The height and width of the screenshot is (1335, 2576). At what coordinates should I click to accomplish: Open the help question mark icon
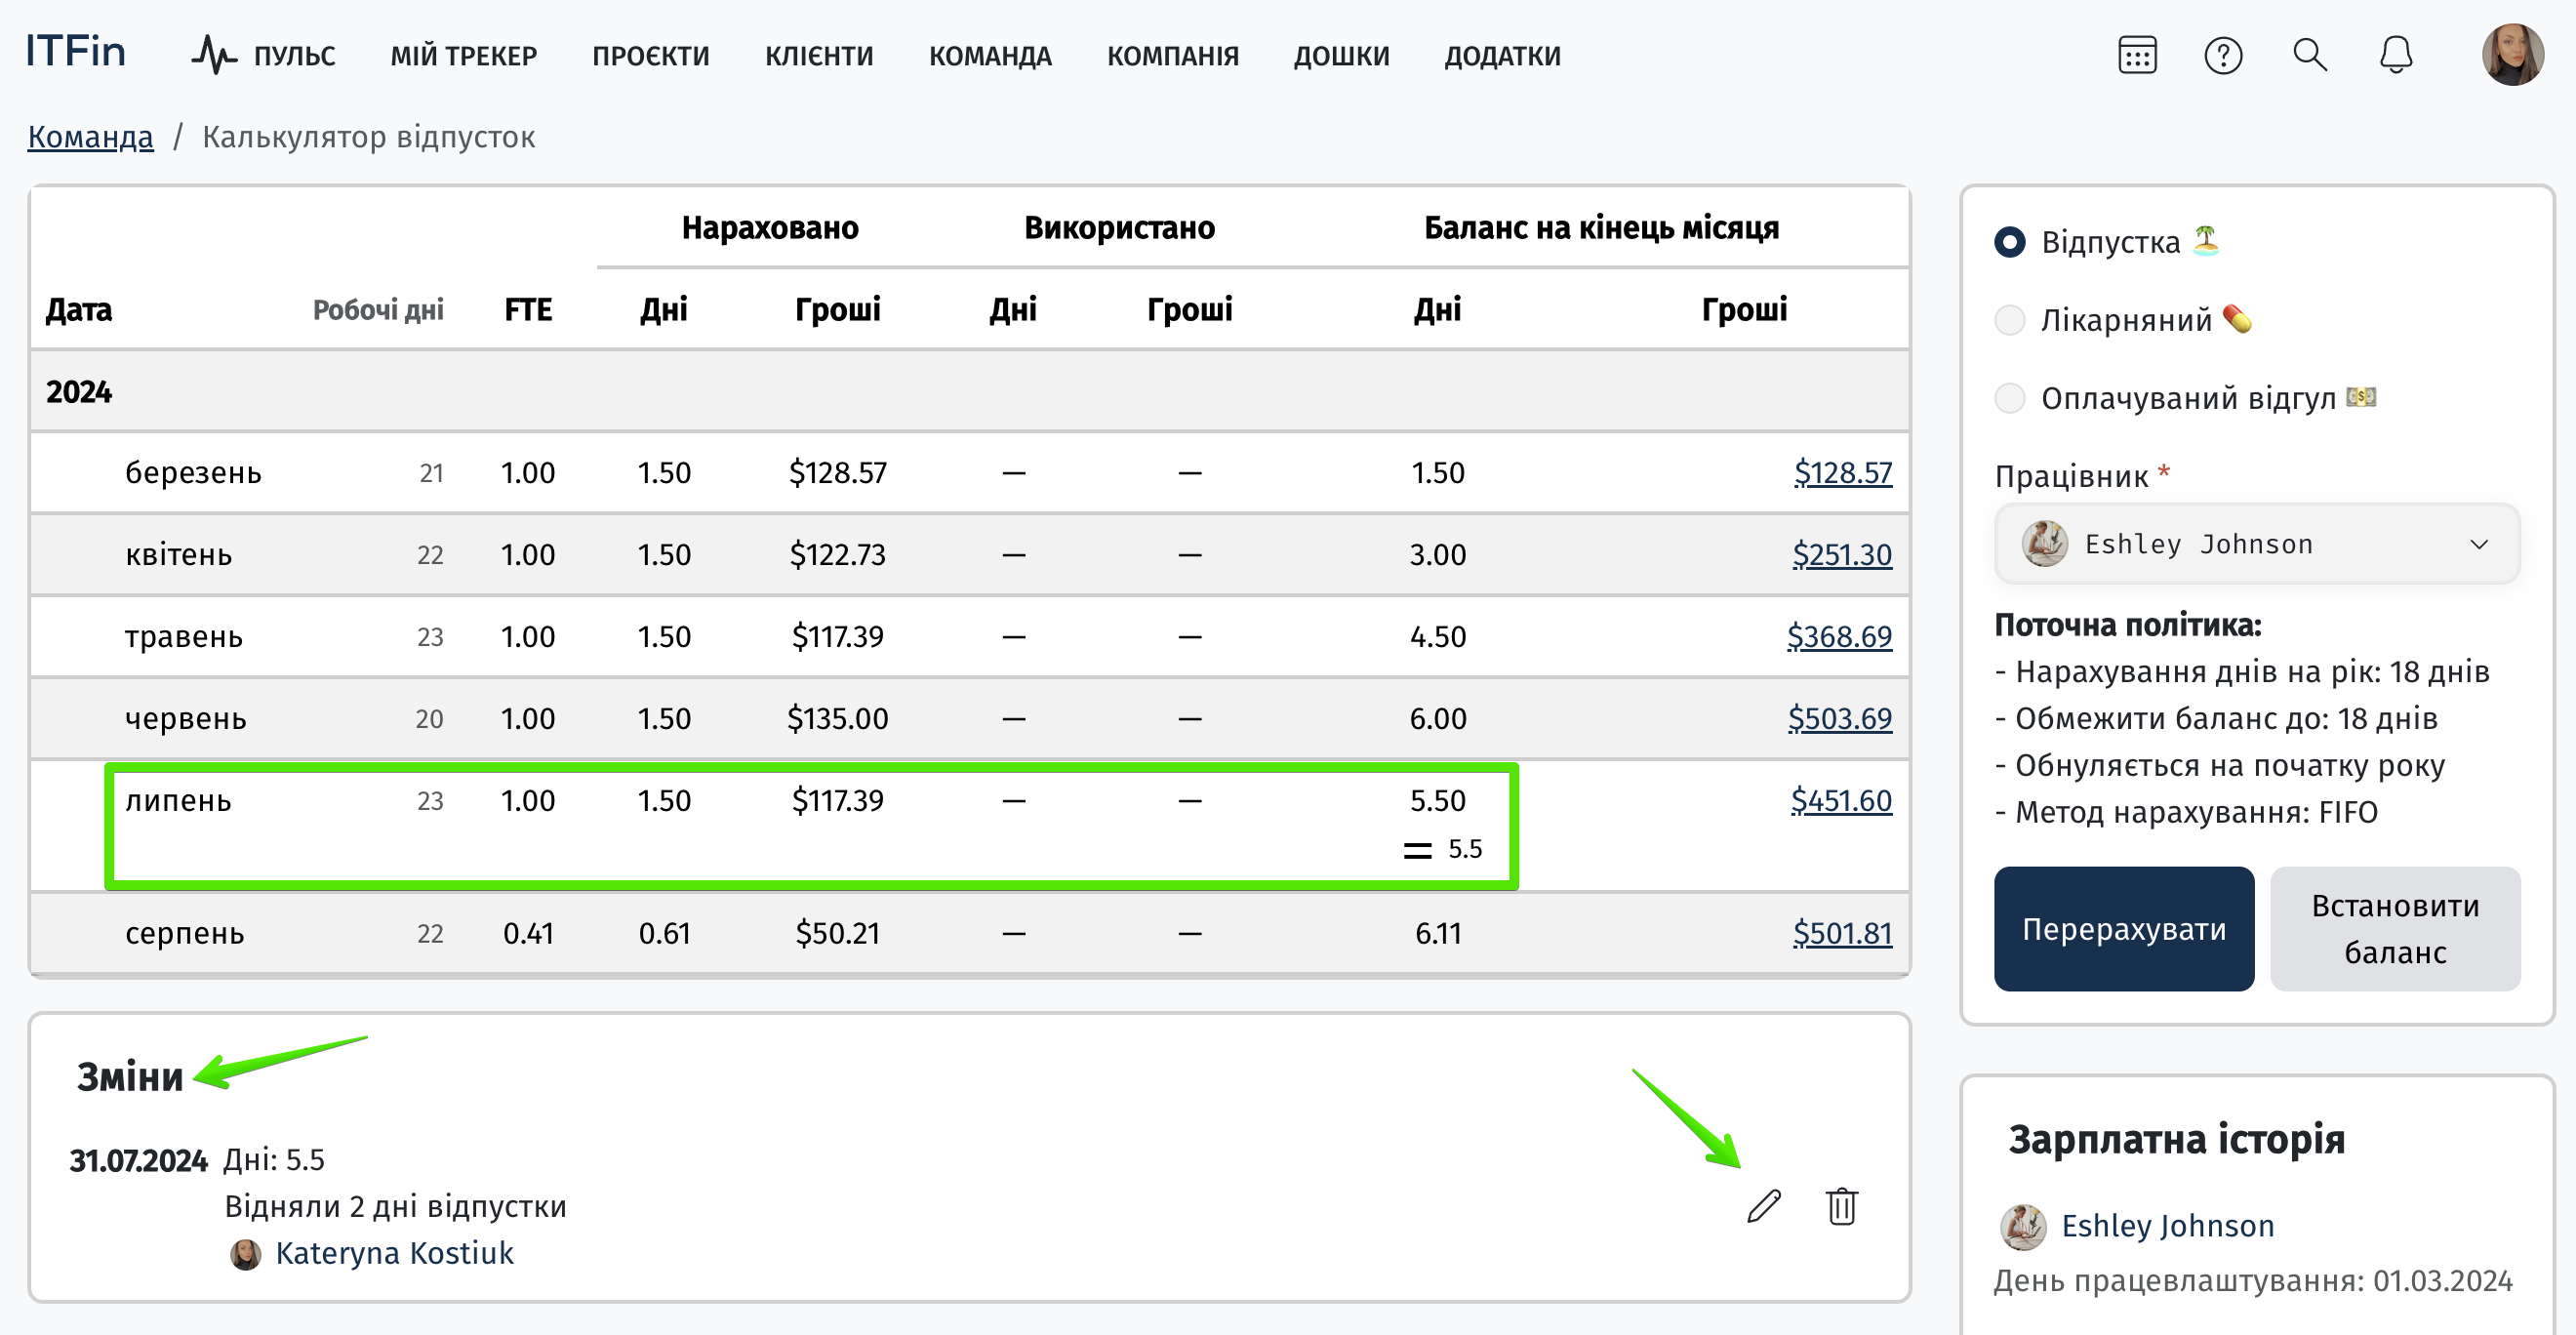point(2223,55)
